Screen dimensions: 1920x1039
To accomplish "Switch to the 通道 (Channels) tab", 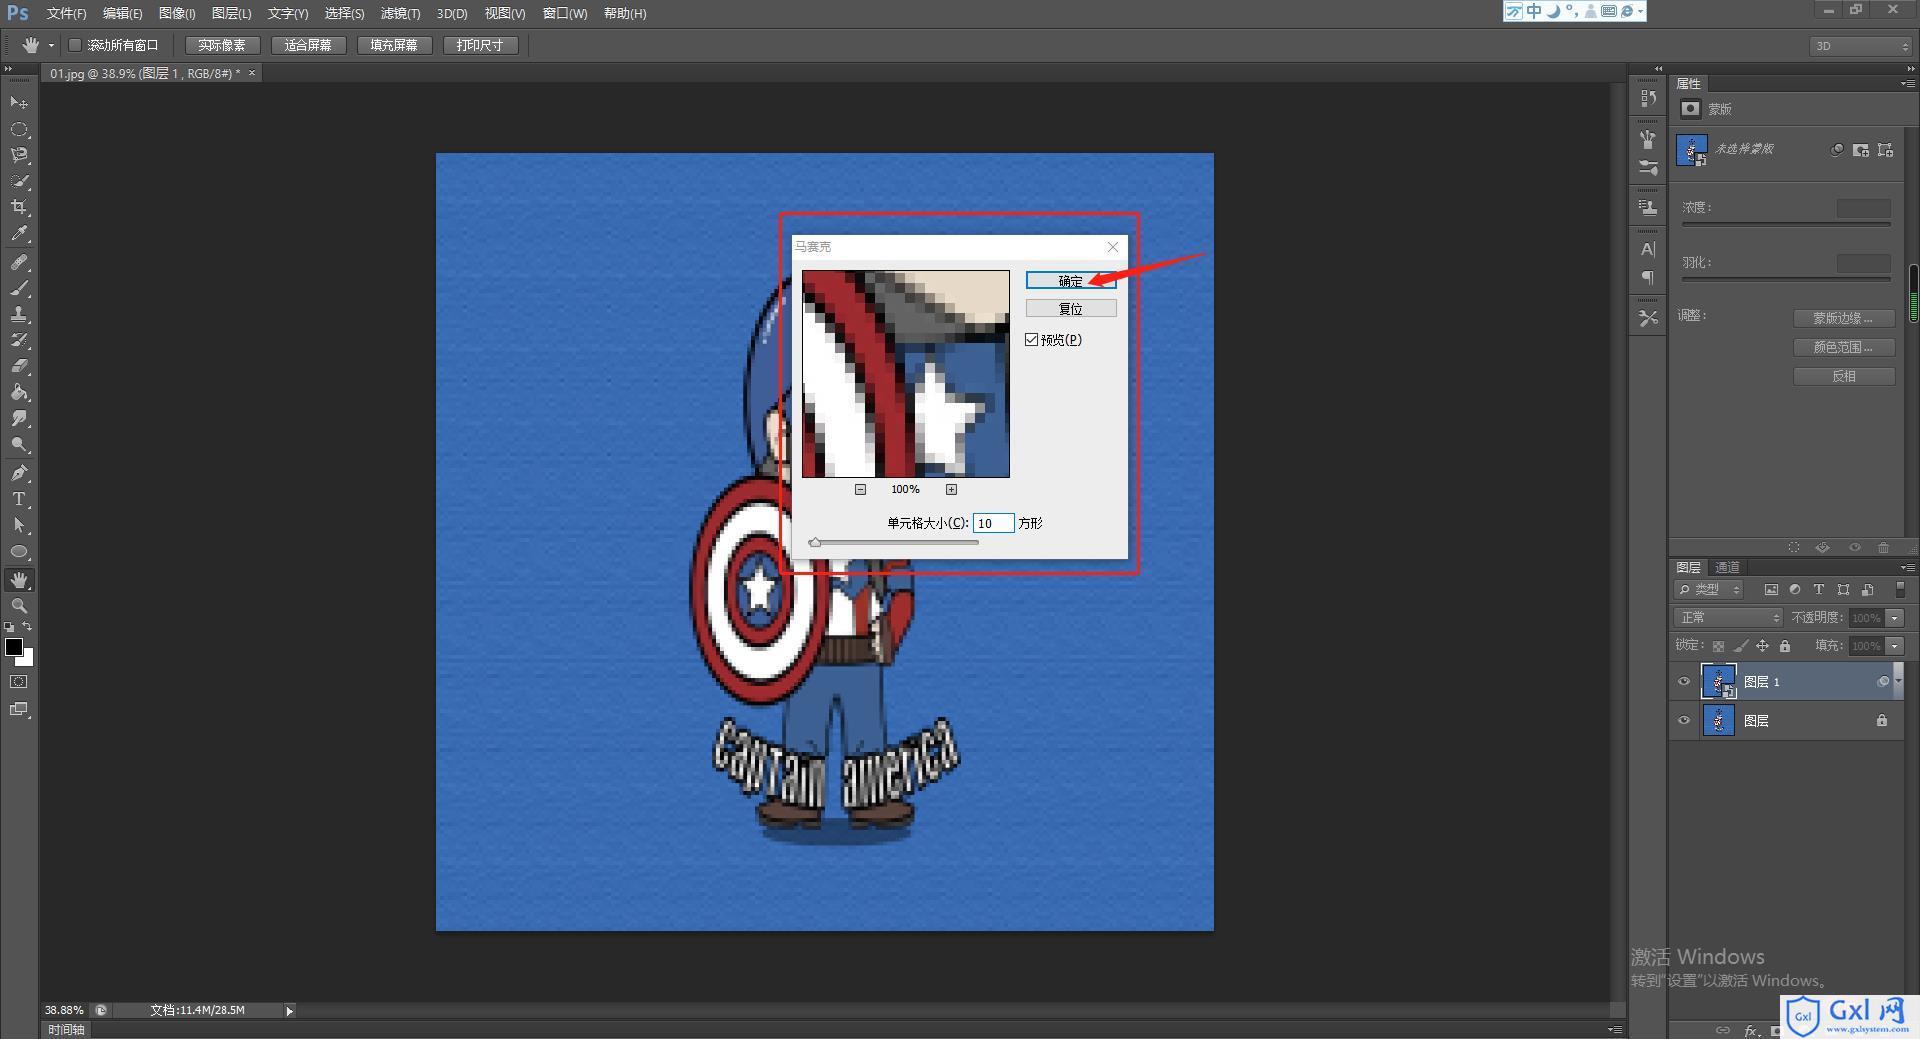I will point(1727,567).
